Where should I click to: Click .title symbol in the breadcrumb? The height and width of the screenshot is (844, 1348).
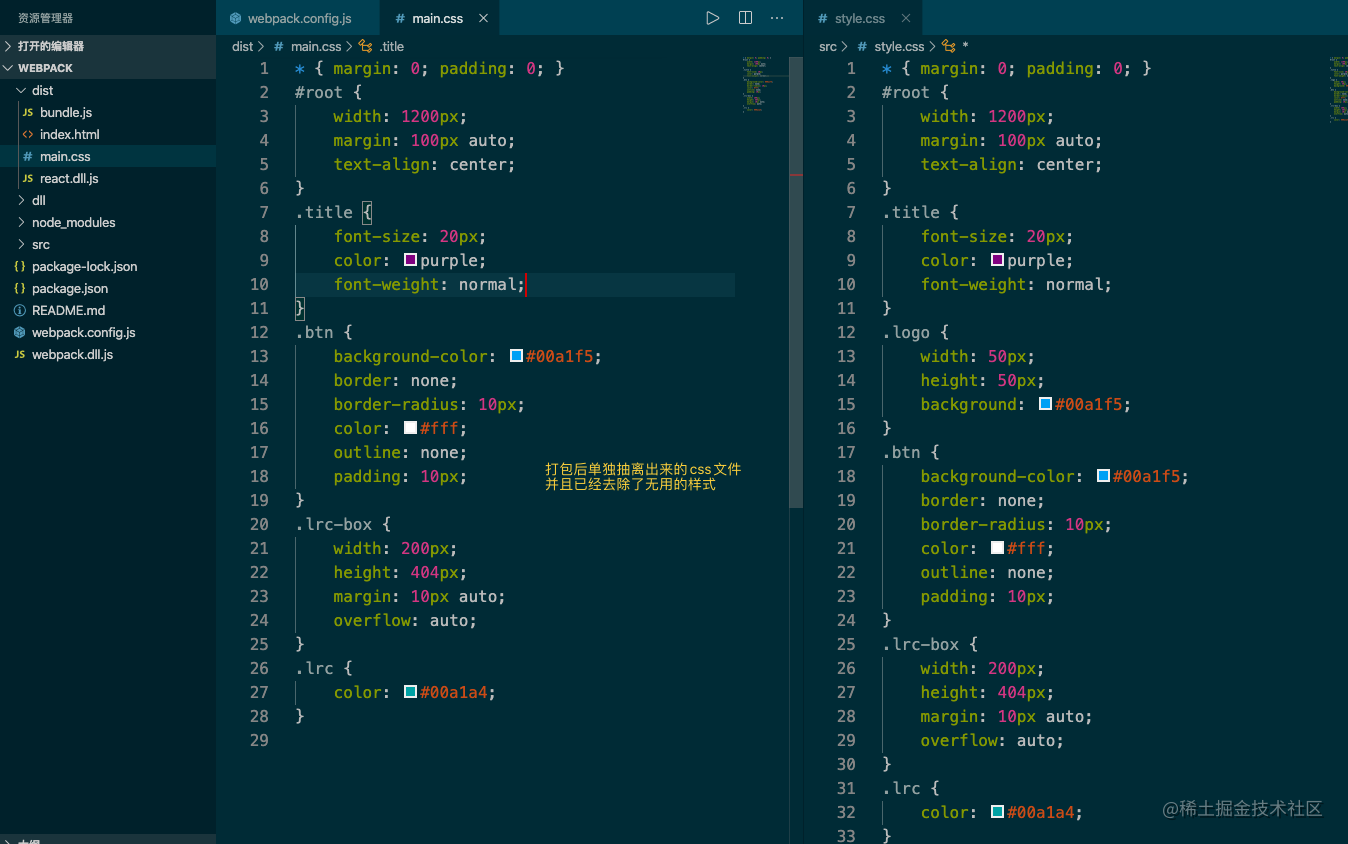coord(391,46)
